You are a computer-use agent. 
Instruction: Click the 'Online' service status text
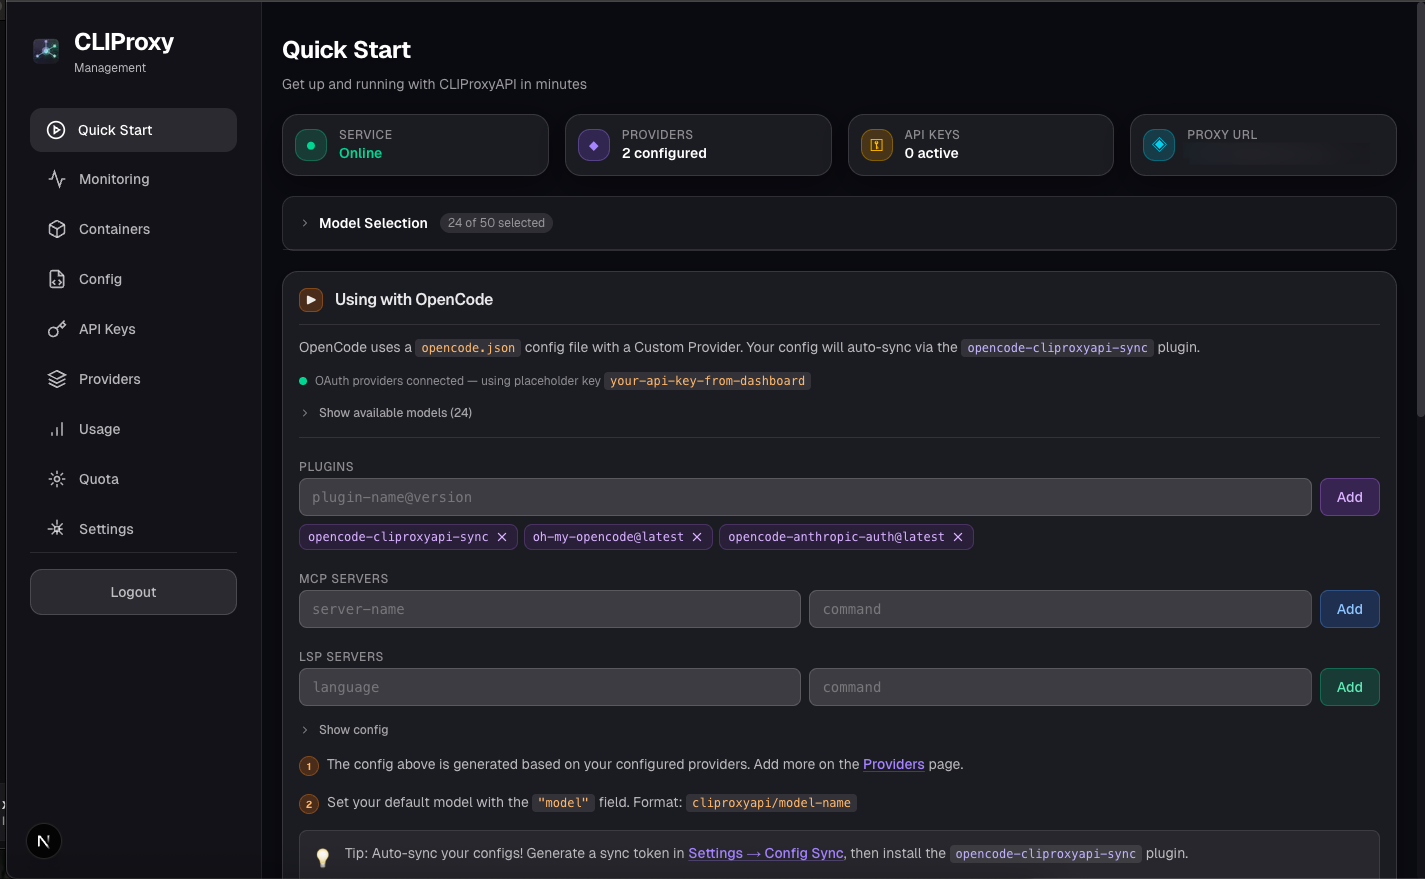[360, 153]
